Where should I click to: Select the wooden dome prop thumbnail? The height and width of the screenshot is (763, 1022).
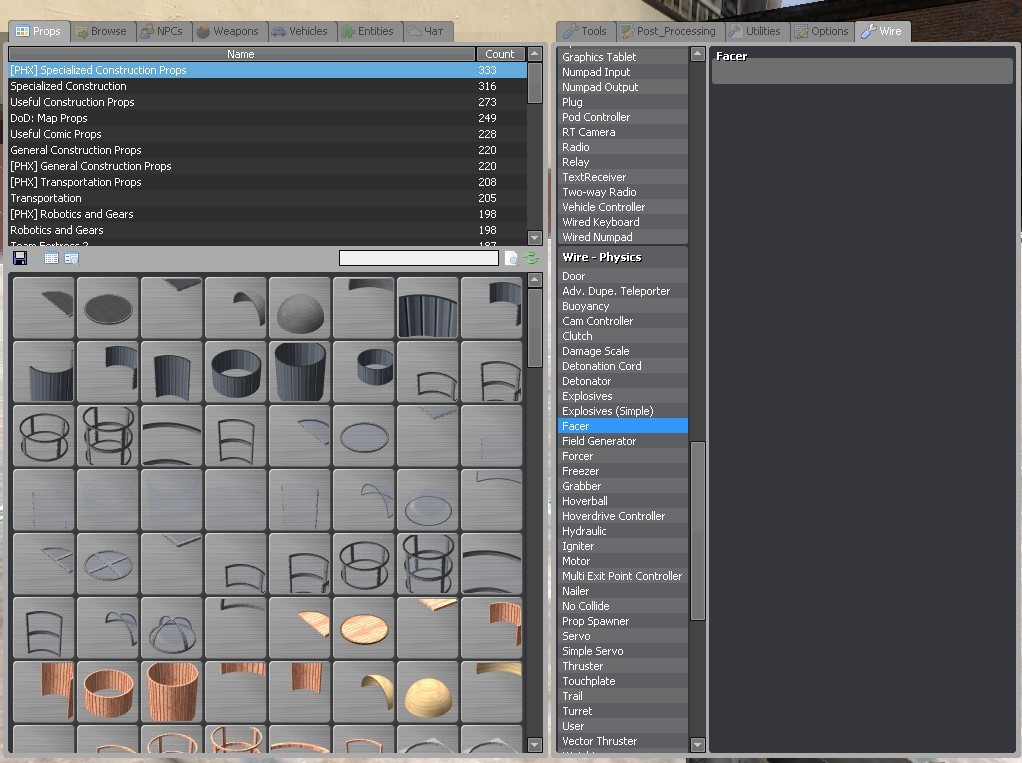427,692
